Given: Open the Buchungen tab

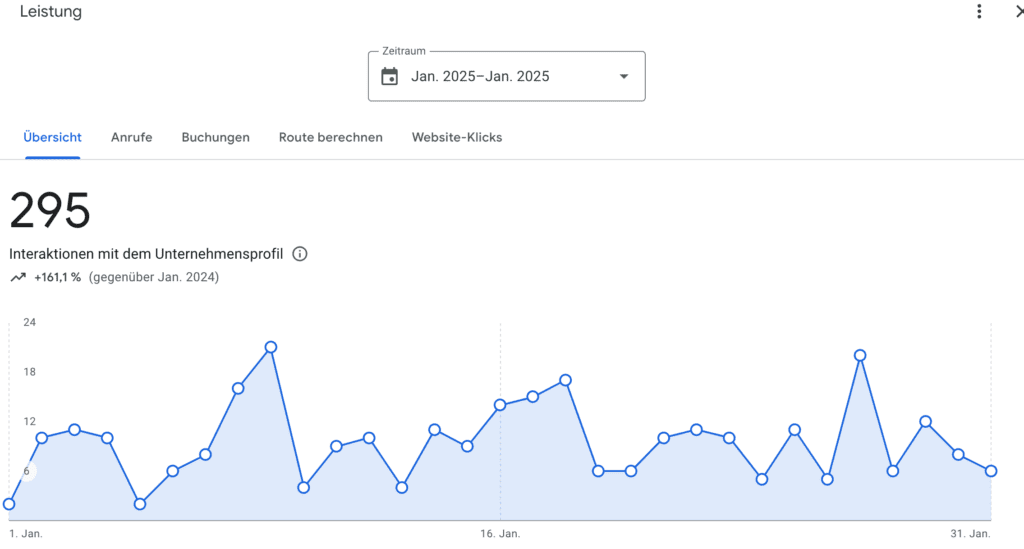Looking at the screenshot, I should pos(216,137).
